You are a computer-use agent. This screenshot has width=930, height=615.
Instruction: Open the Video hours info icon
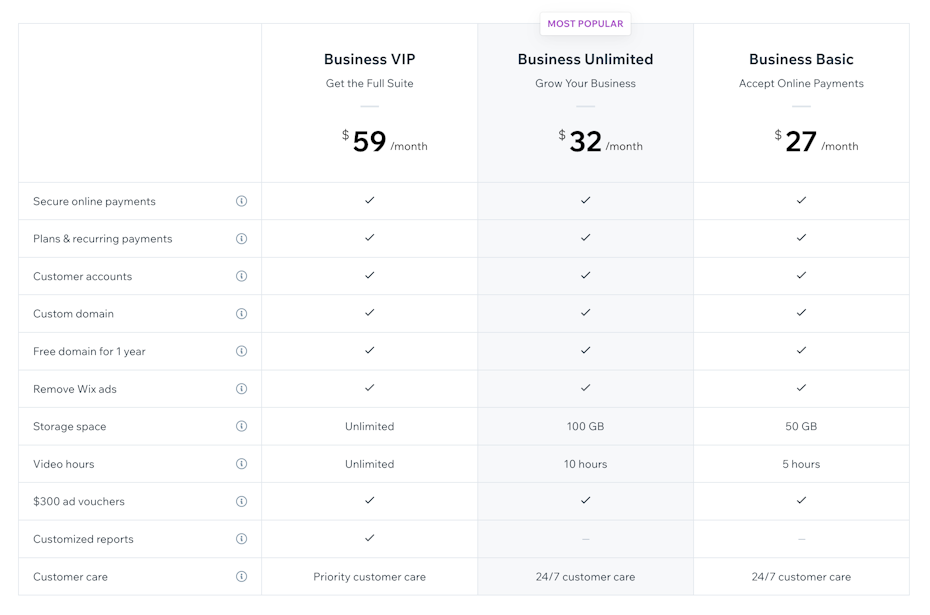241,463
